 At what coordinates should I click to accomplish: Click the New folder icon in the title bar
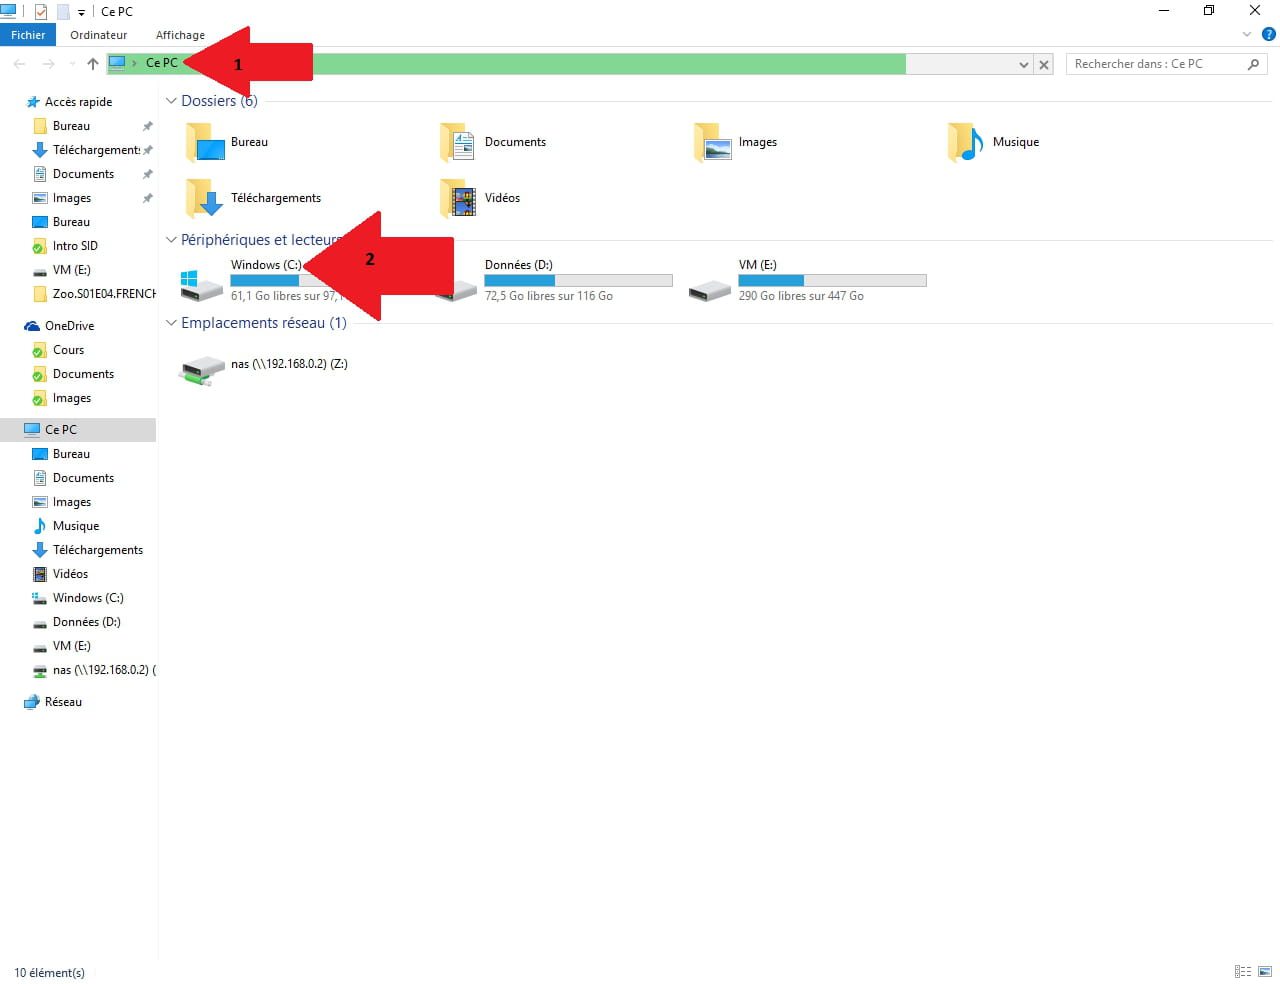[x=63, y=11]
